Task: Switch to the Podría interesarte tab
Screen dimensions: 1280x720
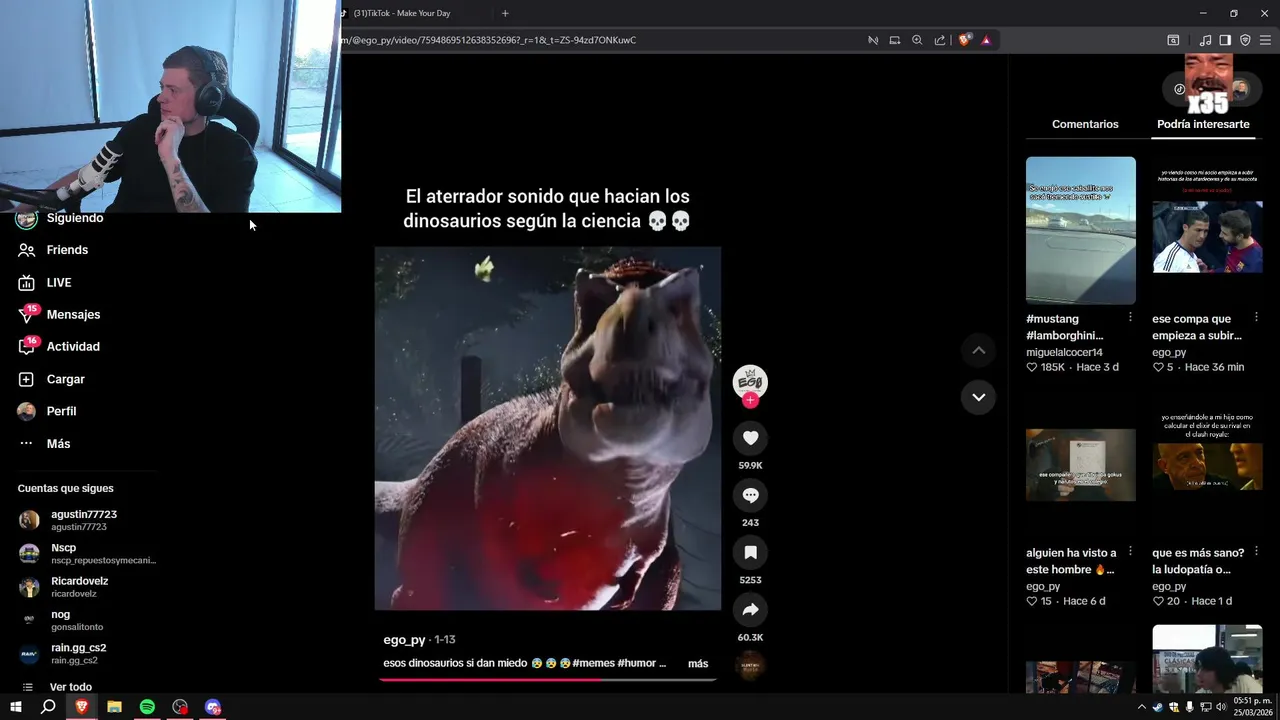Action: tap(1203, 124)
